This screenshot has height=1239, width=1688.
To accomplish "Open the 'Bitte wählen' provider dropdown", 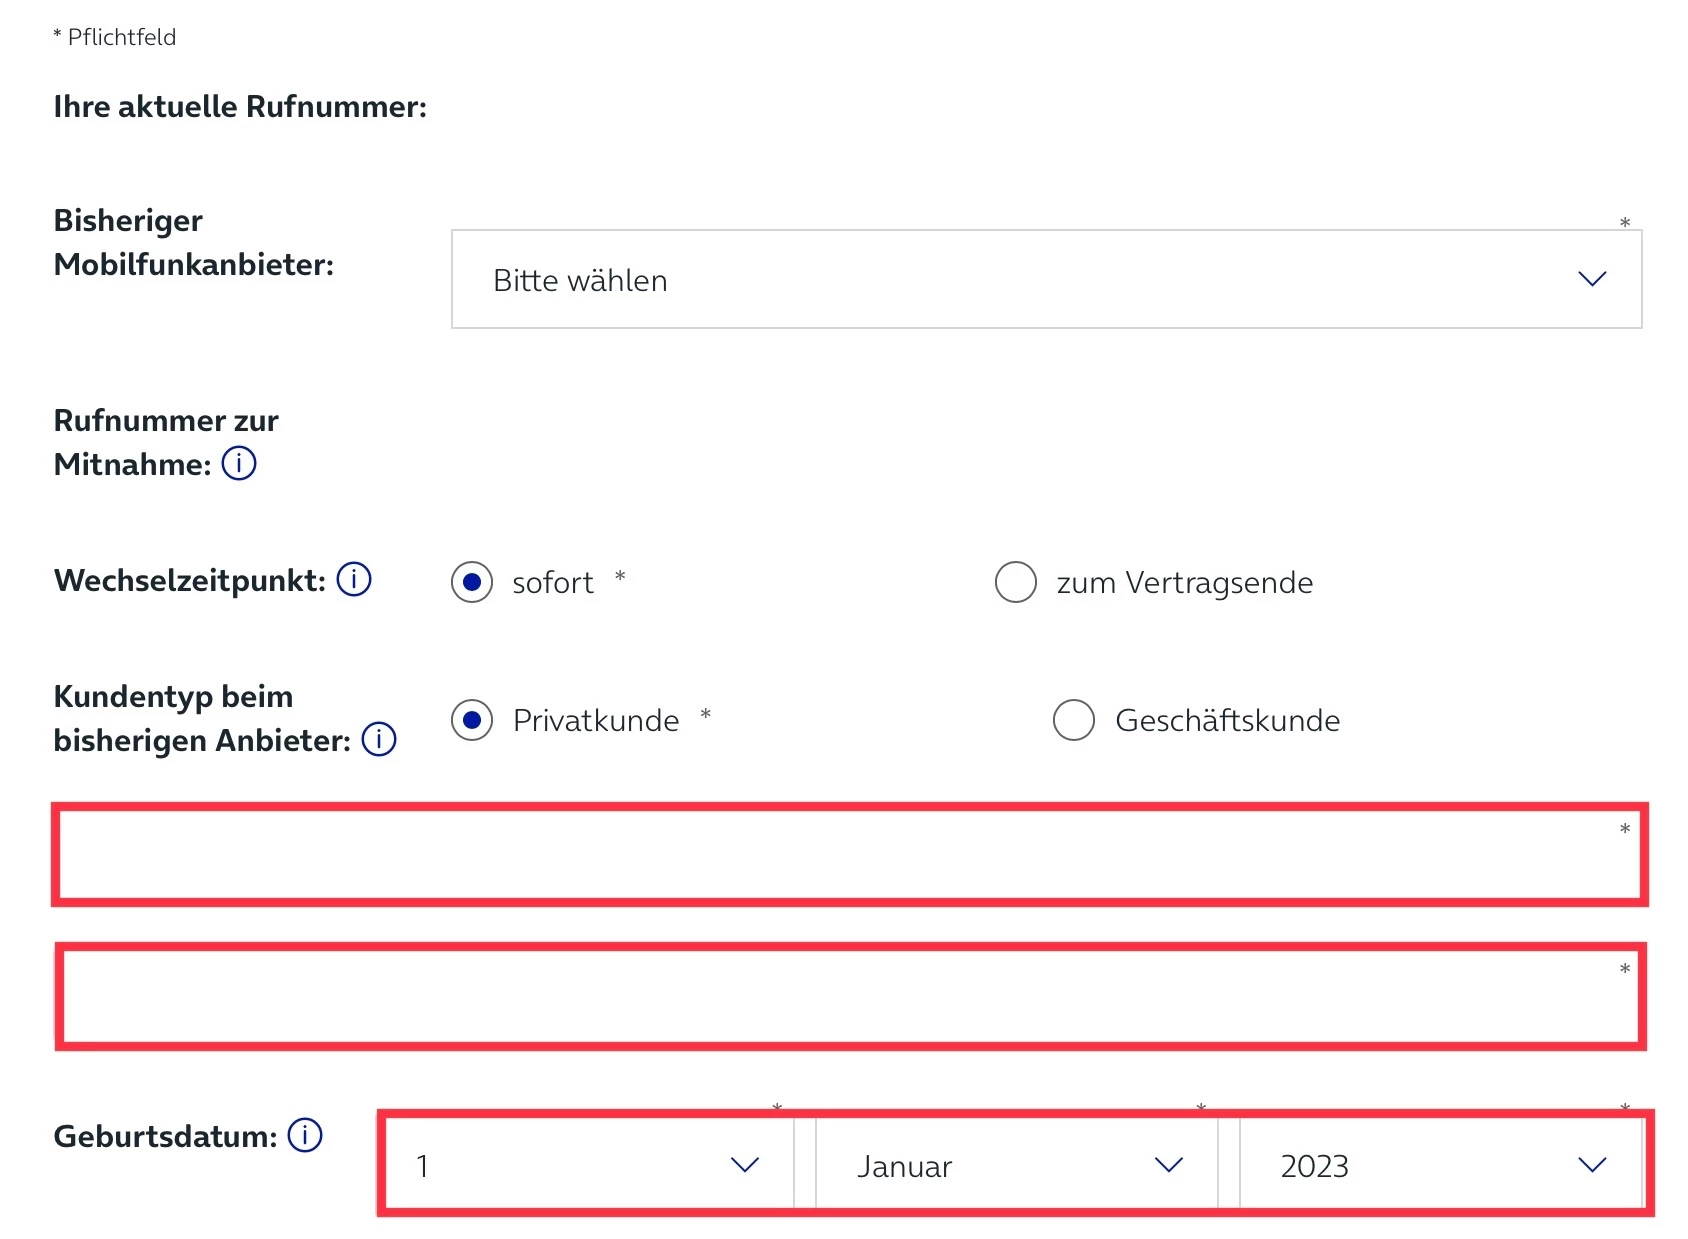I will click(x=1045, y=279).
